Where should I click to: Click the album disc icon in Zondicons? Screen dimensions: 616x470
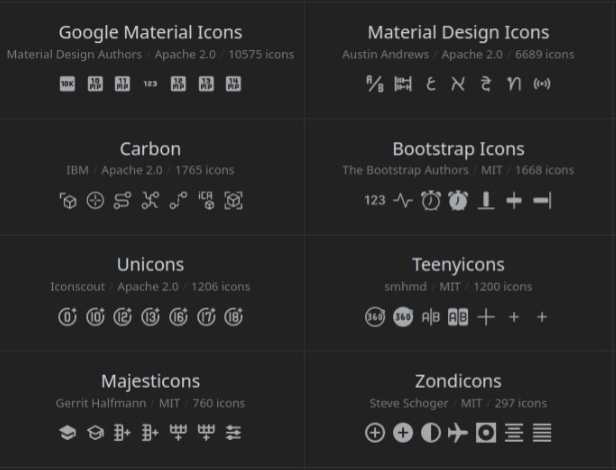pos(486,433)
